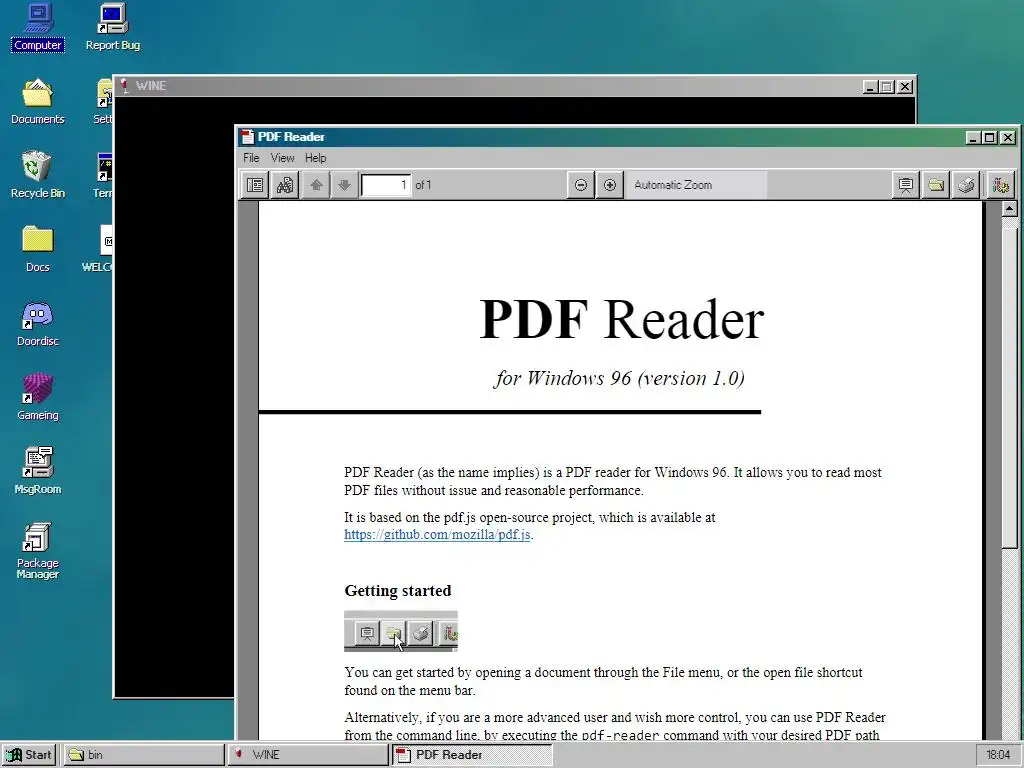1024x768 pixels.
Task: Click PDF Reader taskbar button
Action: (x=472, y=755)
